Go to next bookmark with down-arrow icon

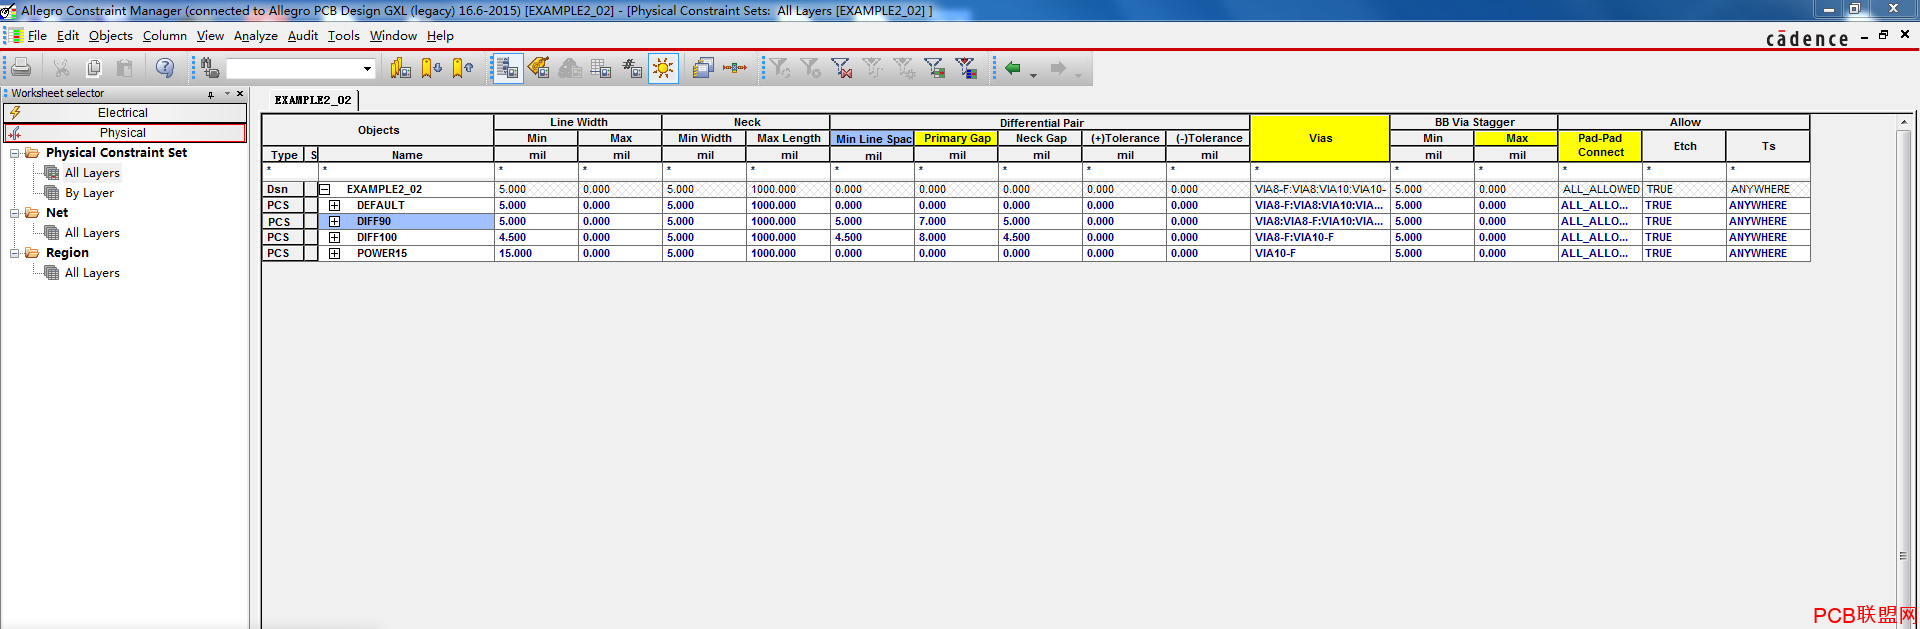click(x=432, y=68)
